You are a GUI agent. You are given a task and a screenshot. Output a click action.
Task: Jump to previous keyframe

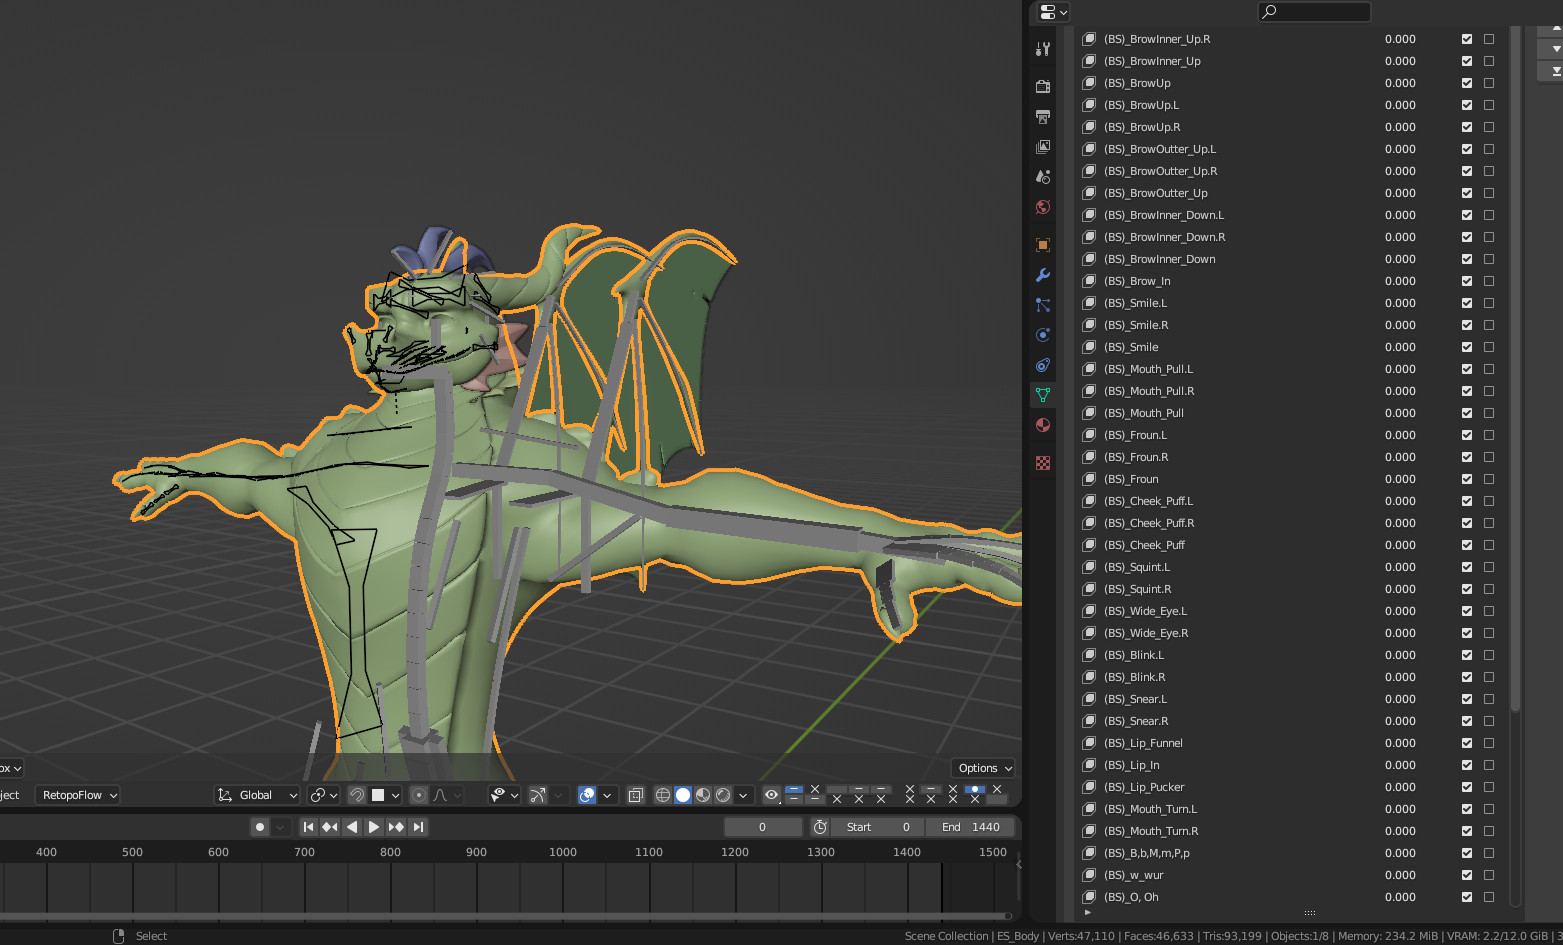pyautogui.click(x=330, y=827)
